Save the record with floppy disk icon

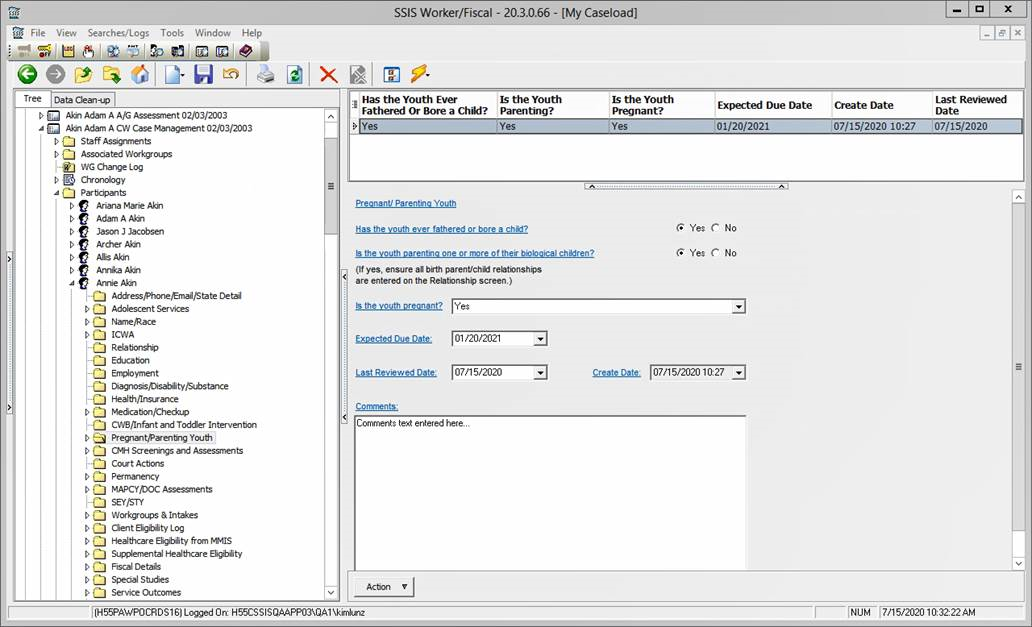tap(203, 74)
